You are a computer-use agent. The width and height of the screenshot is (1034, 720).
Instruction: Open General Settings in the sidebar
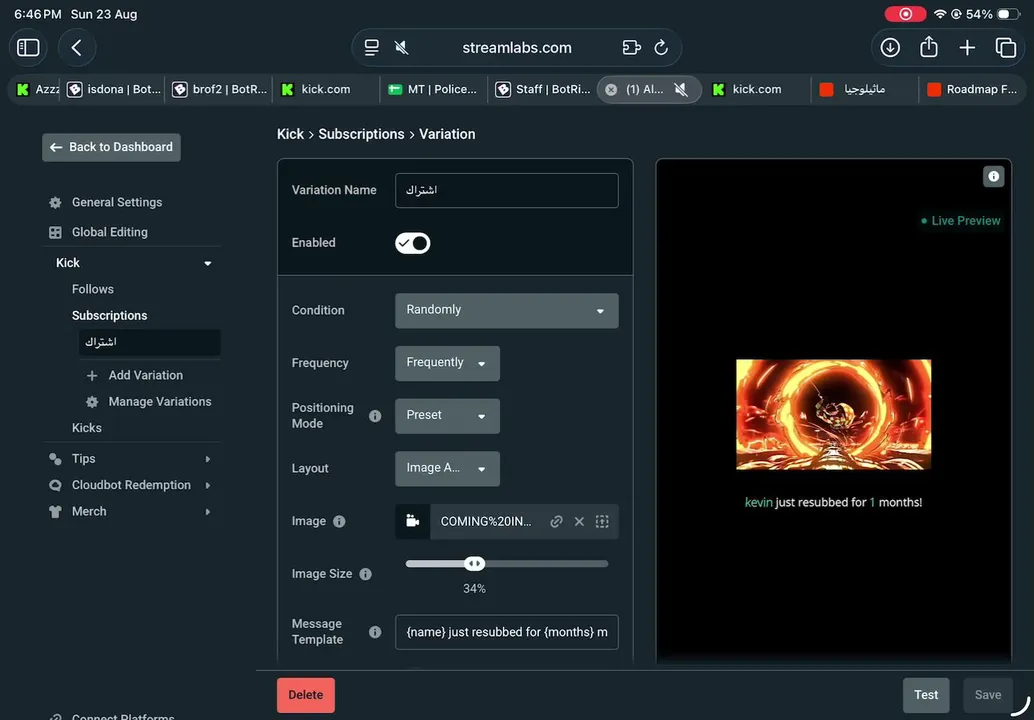(x=117, y=202)
